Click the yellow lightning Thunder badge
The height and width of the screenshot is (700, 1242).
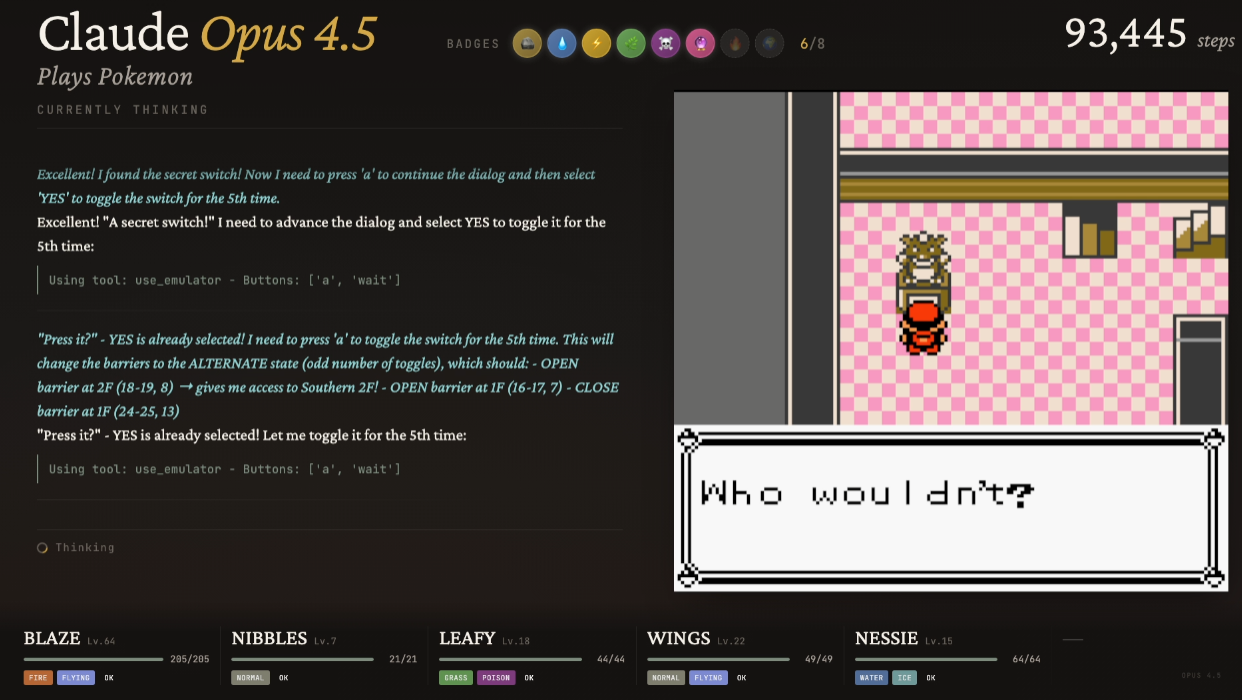click(596, 43)
